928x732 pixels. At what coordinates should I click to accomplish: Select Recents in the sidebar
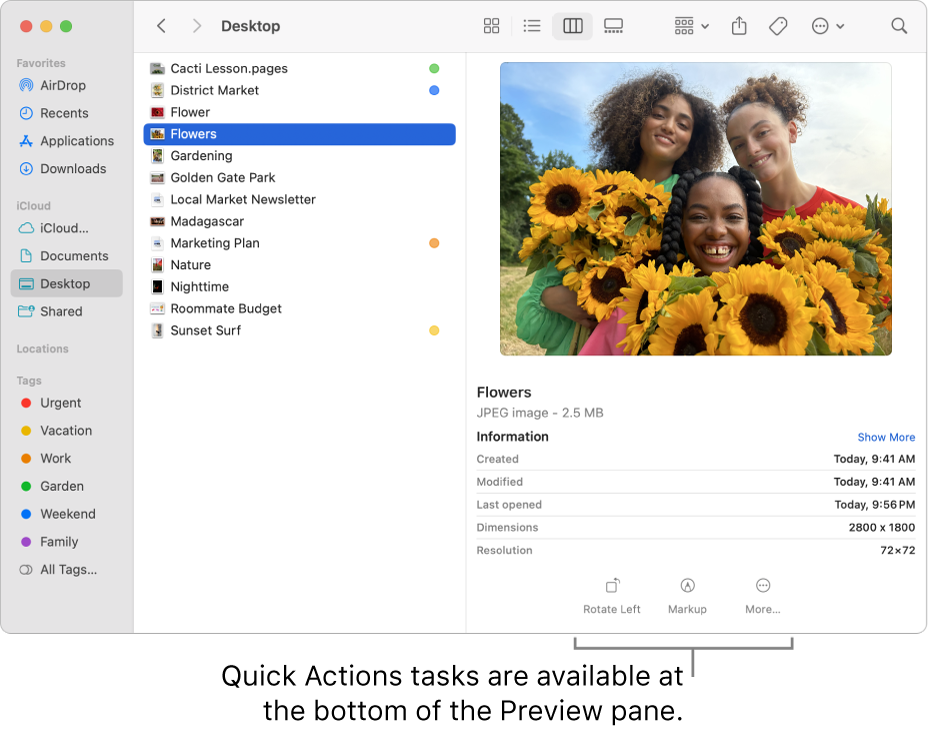pyautogui.click(x=60, y=113)
